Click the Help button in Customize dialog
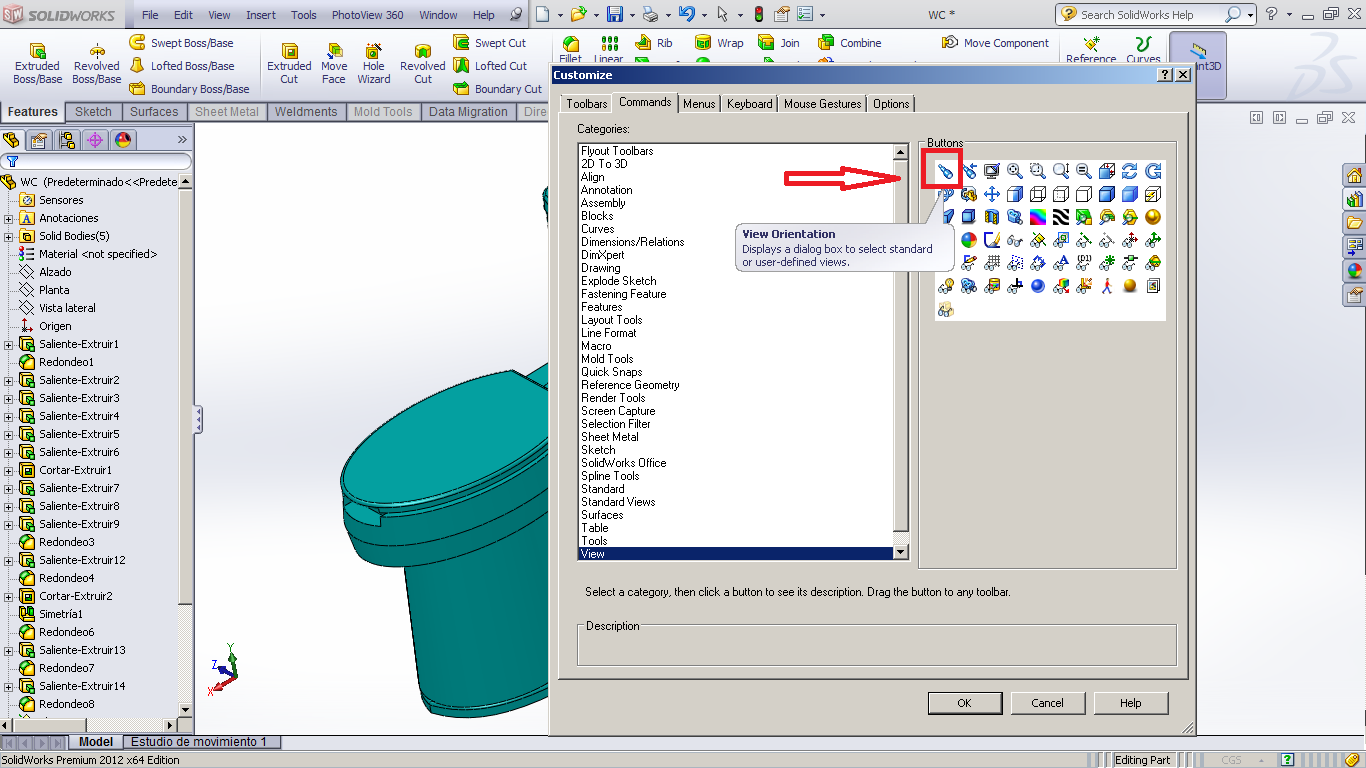The width and height of the screenshot is (1366, 768). point(1130,703)
